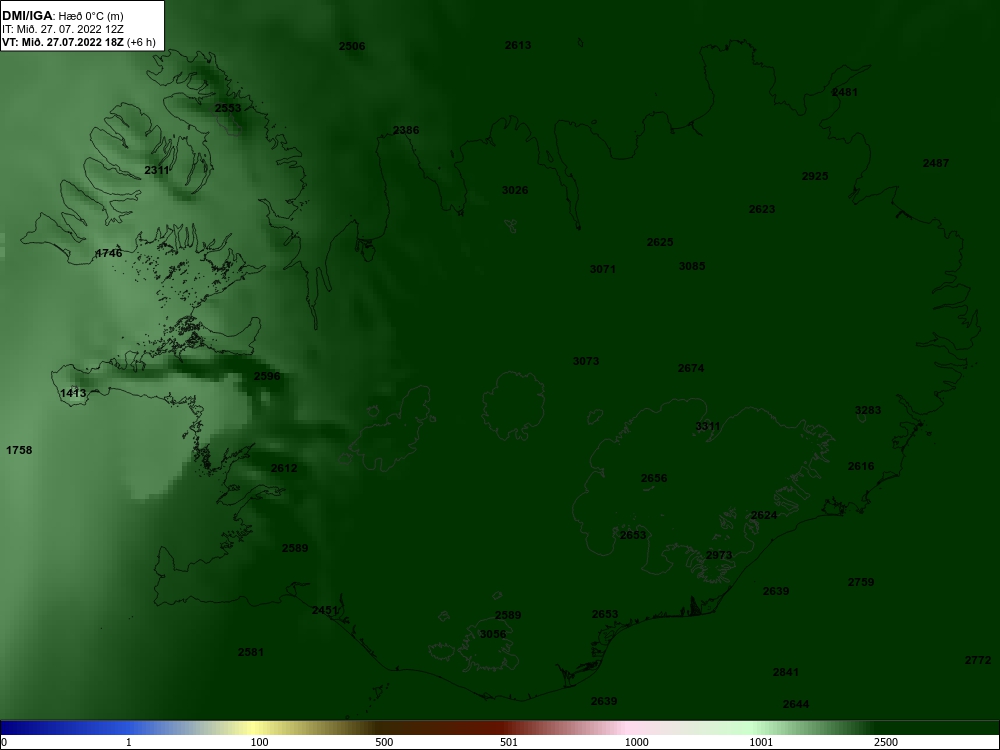Click the 3311 value on the glacier
Screen dimensions: 1000x750
click(x=708, y=426)
